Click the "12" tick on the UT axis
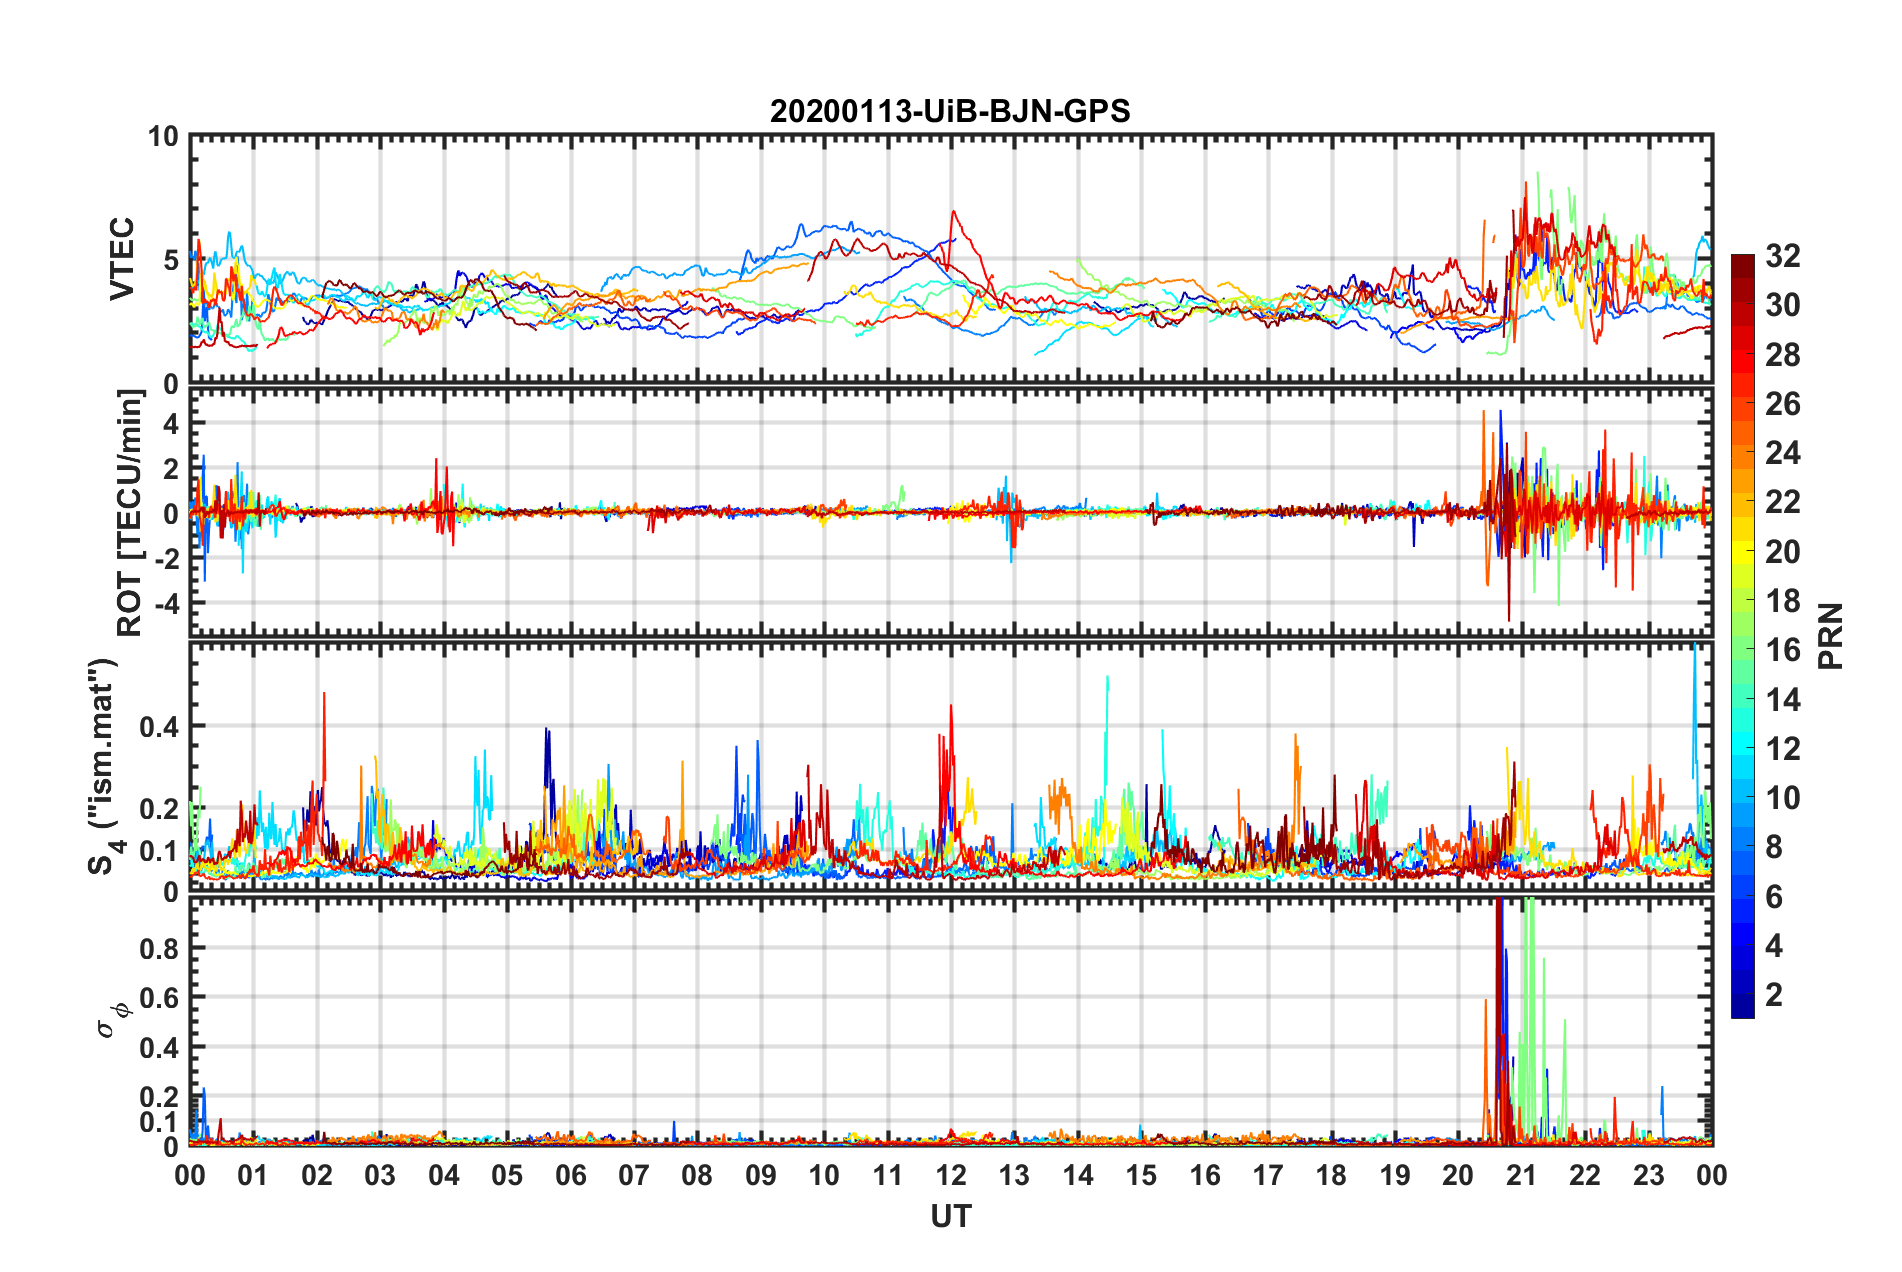This screenshot has height=1272, width=1902. pyautogui.click(x=951, y=1175)
